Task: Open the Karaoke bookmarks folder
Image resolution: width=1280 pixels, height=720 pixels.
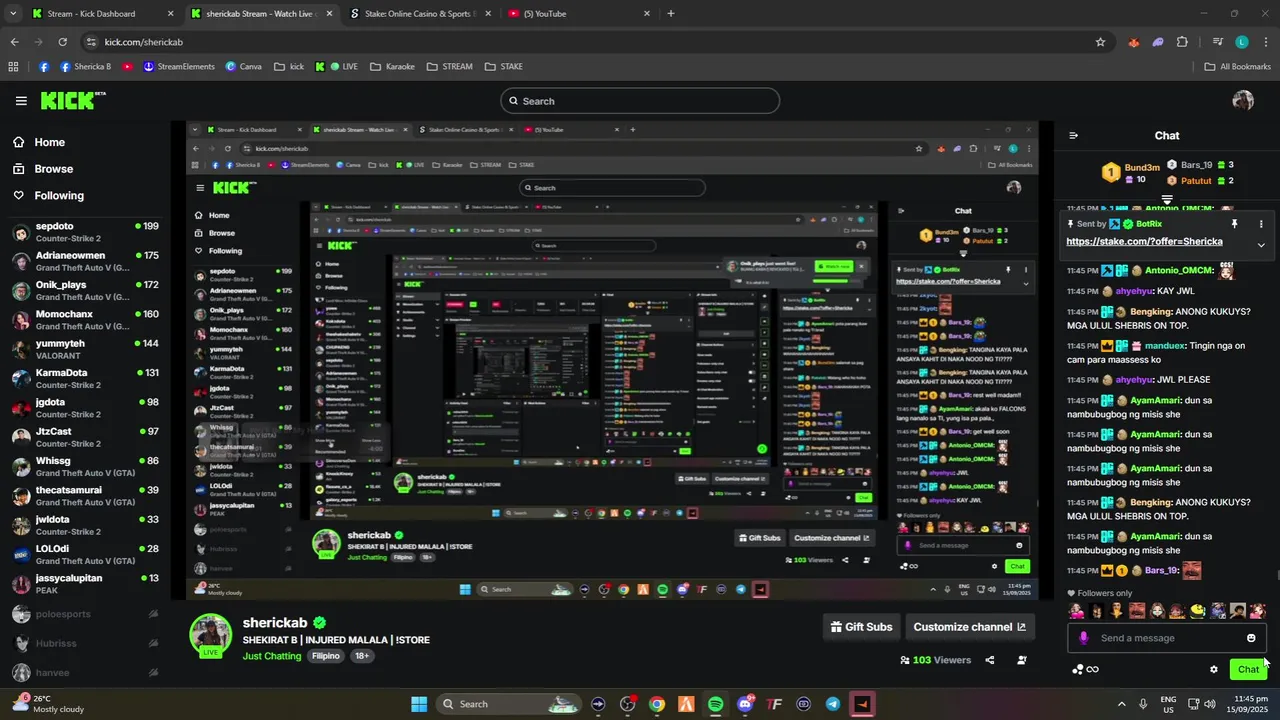Action: (392, 67)
